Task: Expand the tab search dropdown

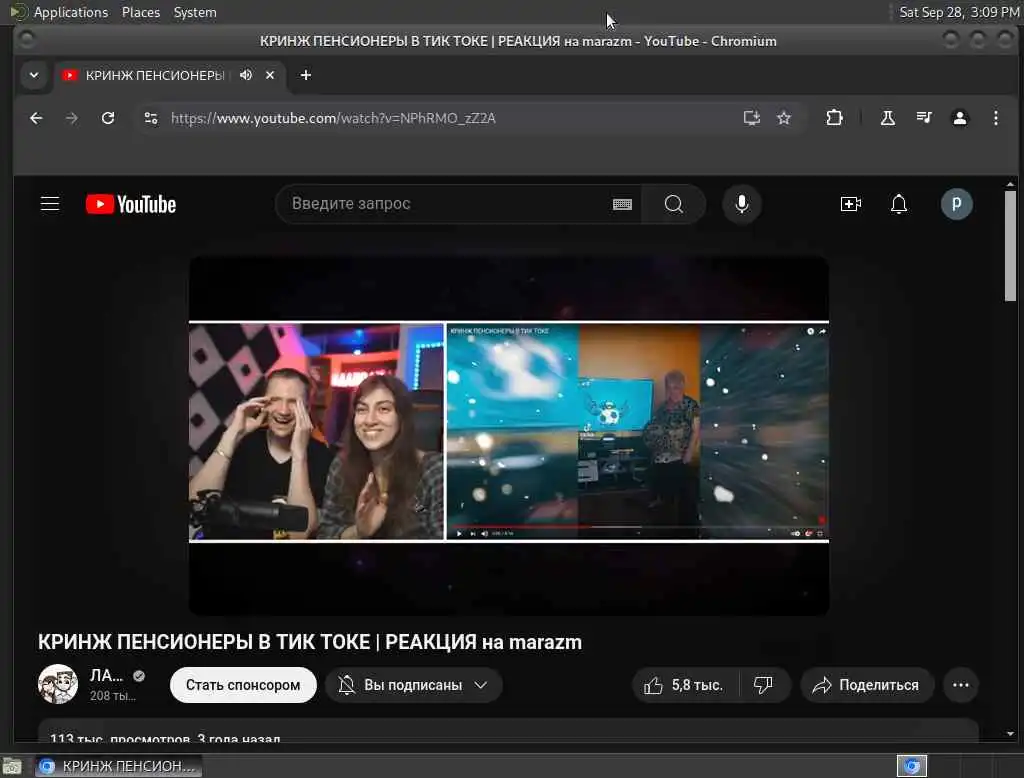Action: pyautogui.click(x=34, y=75)
